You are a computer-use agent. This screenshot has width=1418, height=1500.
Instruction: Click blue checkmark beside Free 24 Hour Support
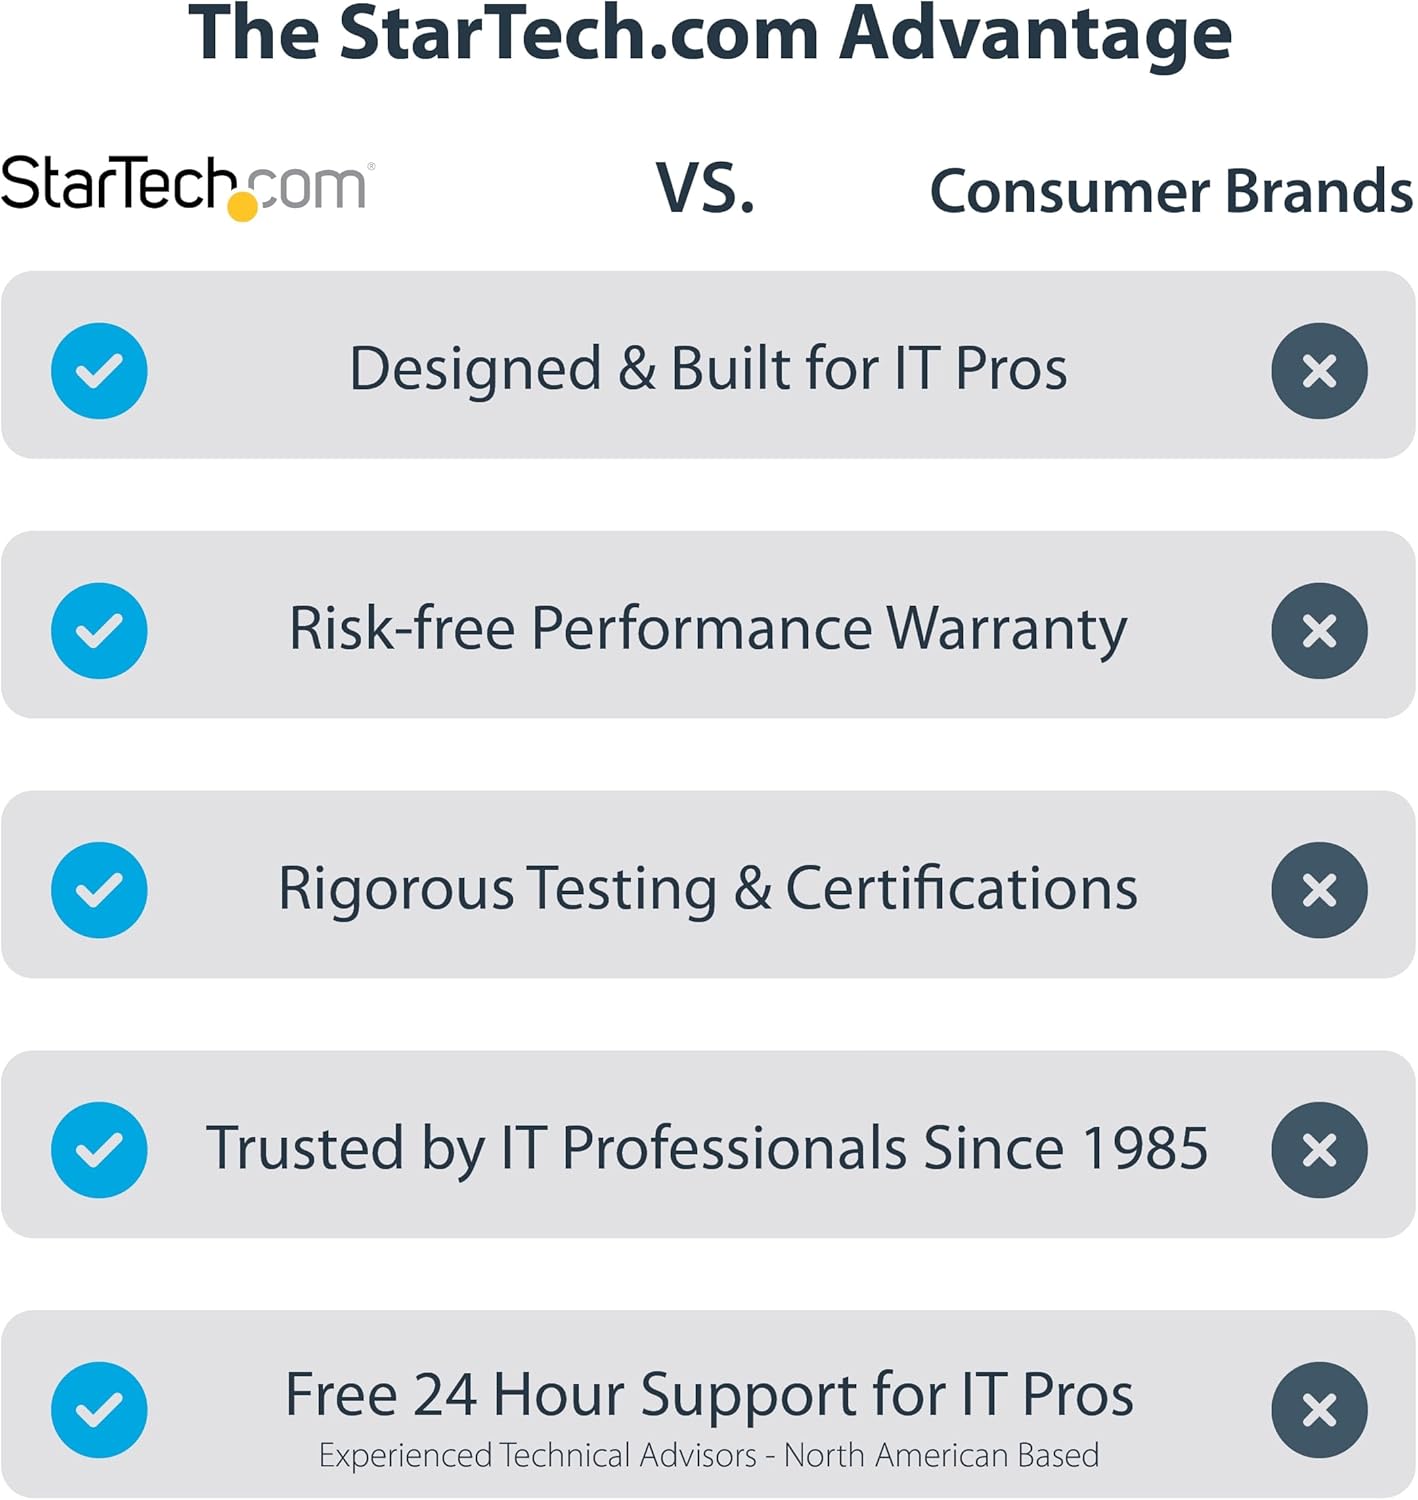(x=99, y=1410)
